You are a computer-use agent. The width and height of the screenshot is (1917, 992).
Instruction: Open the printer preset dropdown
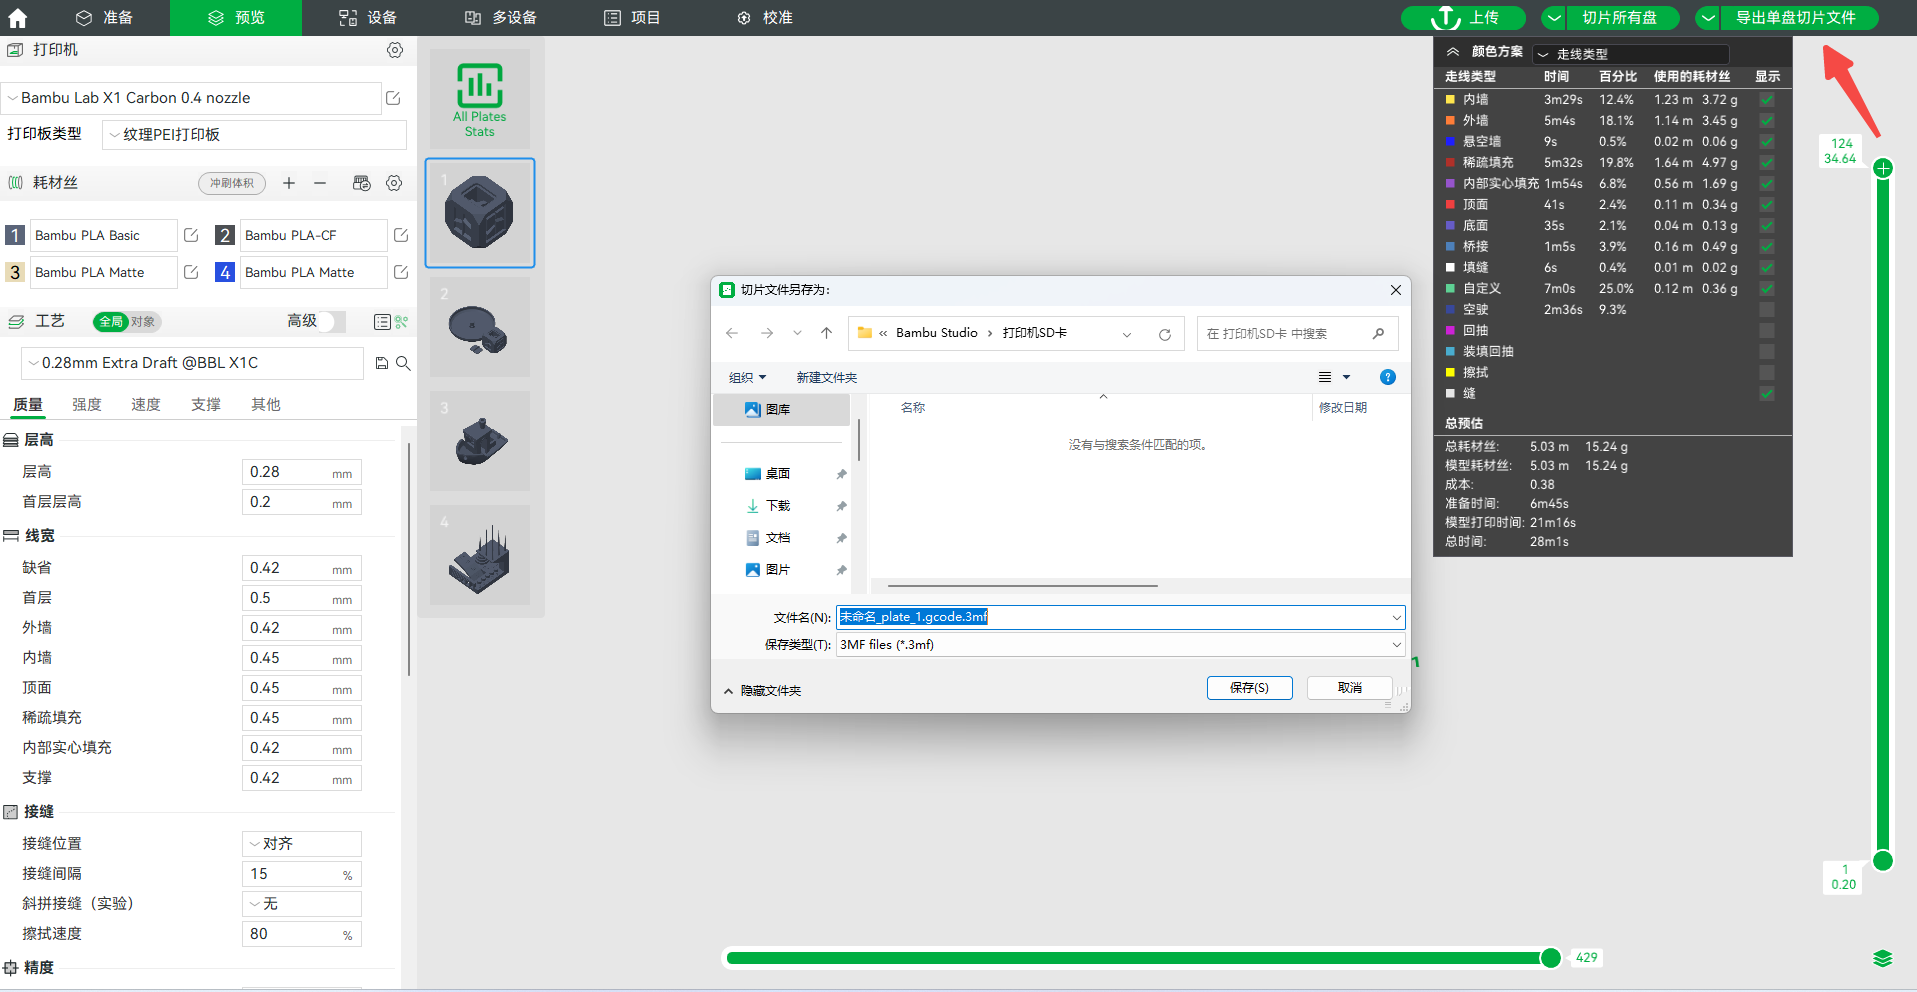click(x=192, y=98)
